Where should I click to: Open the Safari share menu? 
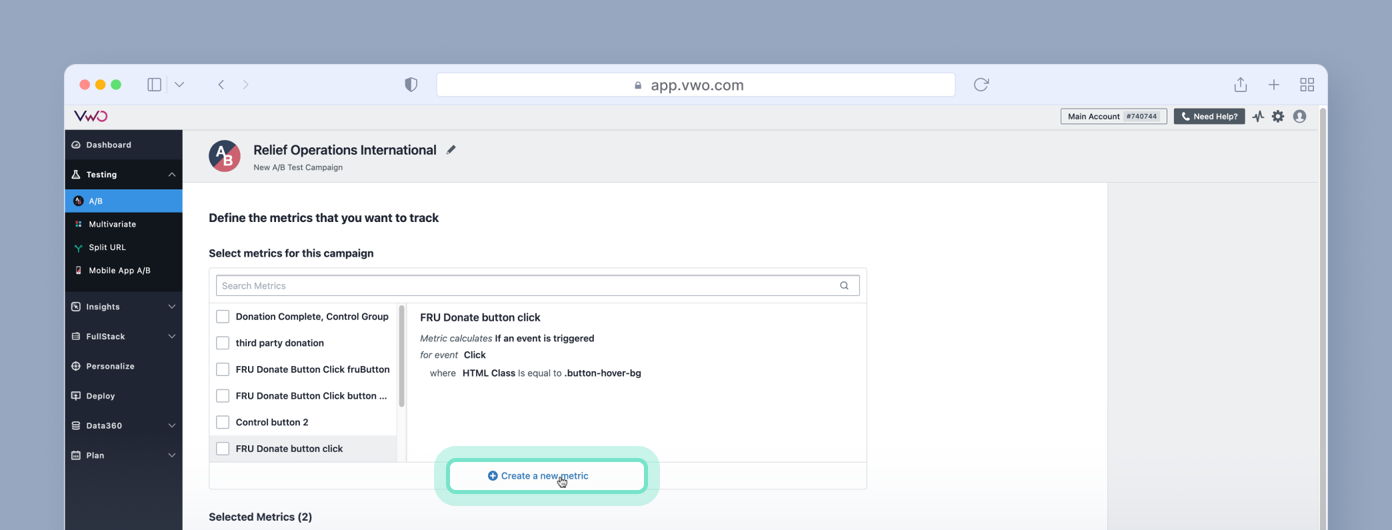(x=1240, y=85)
